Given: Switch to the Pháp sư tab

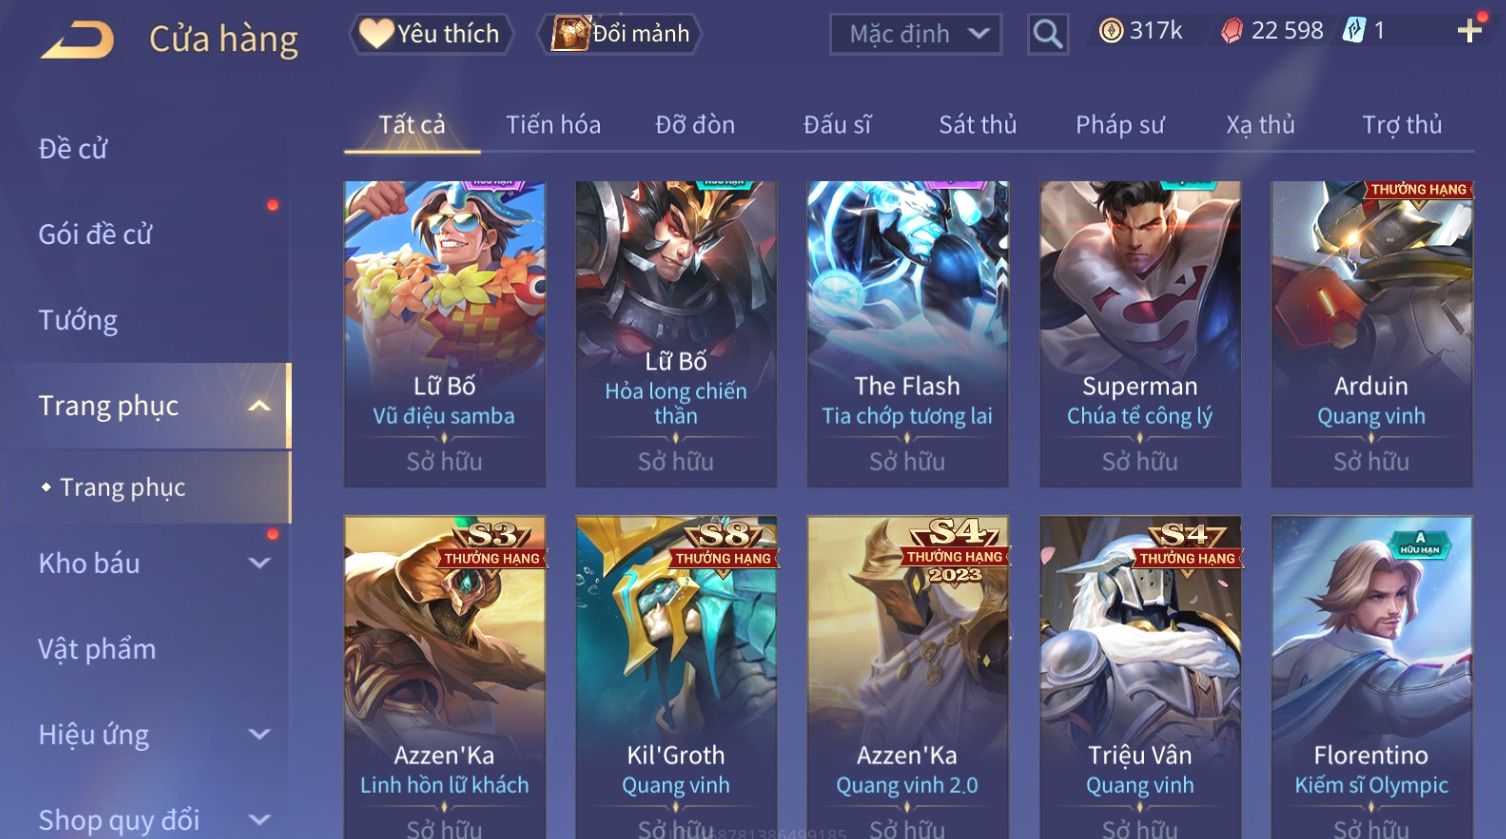Looking at the screenshot, I should (x=1119, y=125).
